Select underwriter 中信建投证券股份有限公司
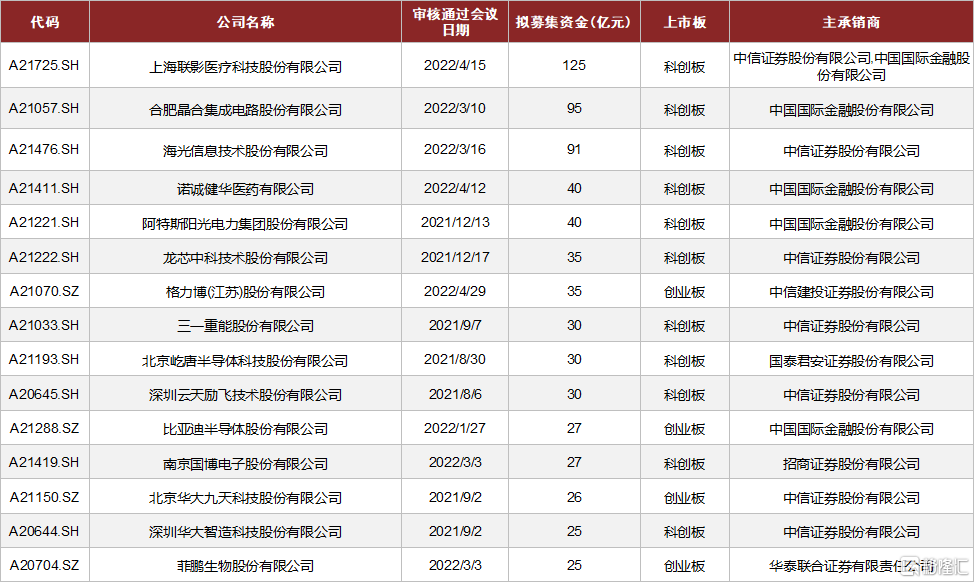This screenshot has width=975, height=583. point(852,292)
